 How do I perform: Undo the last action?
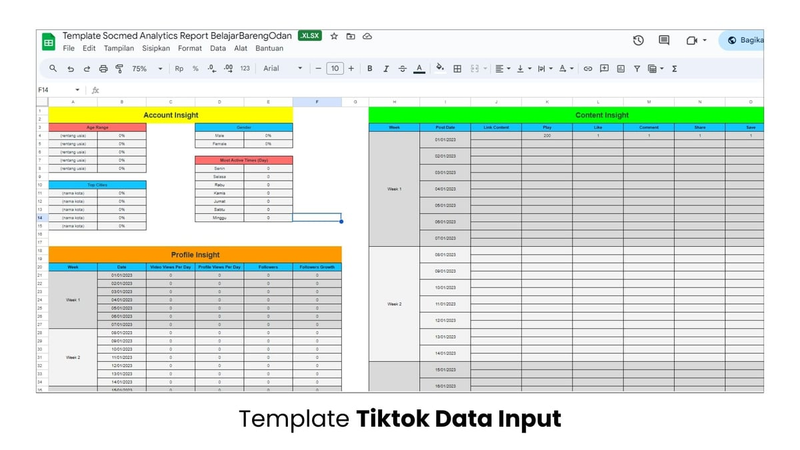pos(70,68)
